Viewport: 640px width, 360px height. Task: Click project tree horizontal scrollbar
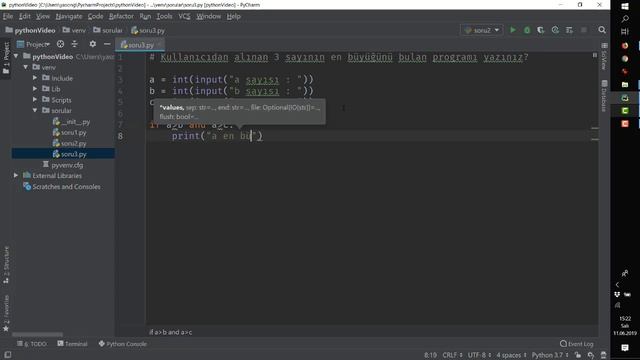click(38, 334)
